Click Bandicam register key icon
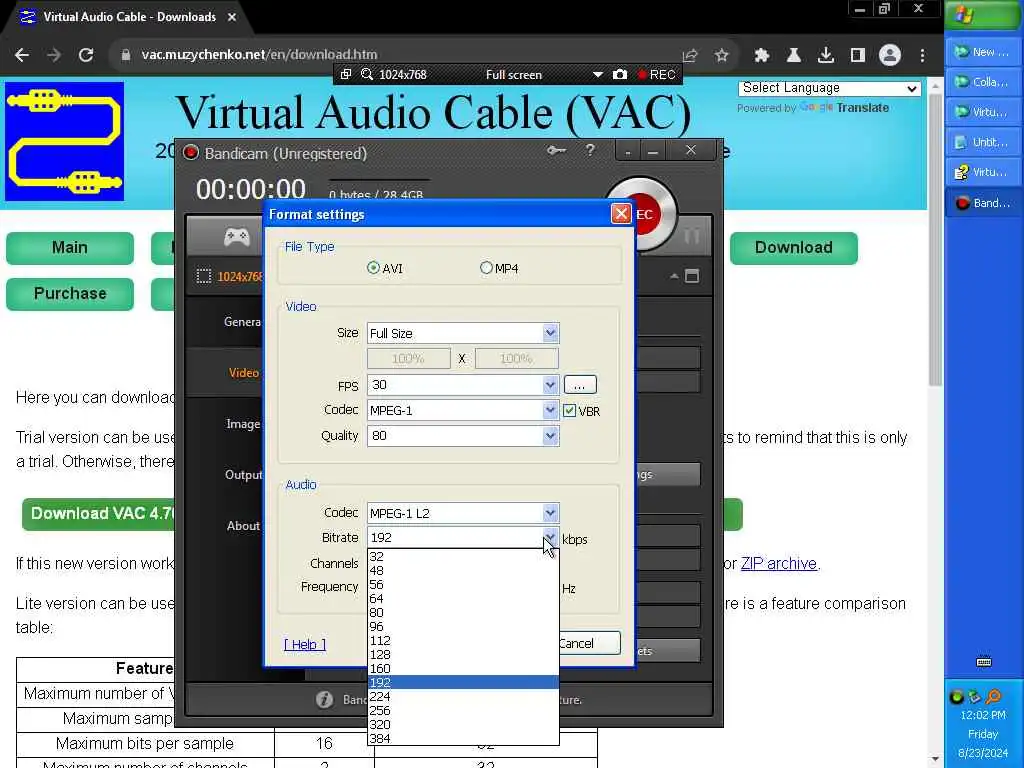The width and height of the screenshot is (1024, 768). click(556, 151)
